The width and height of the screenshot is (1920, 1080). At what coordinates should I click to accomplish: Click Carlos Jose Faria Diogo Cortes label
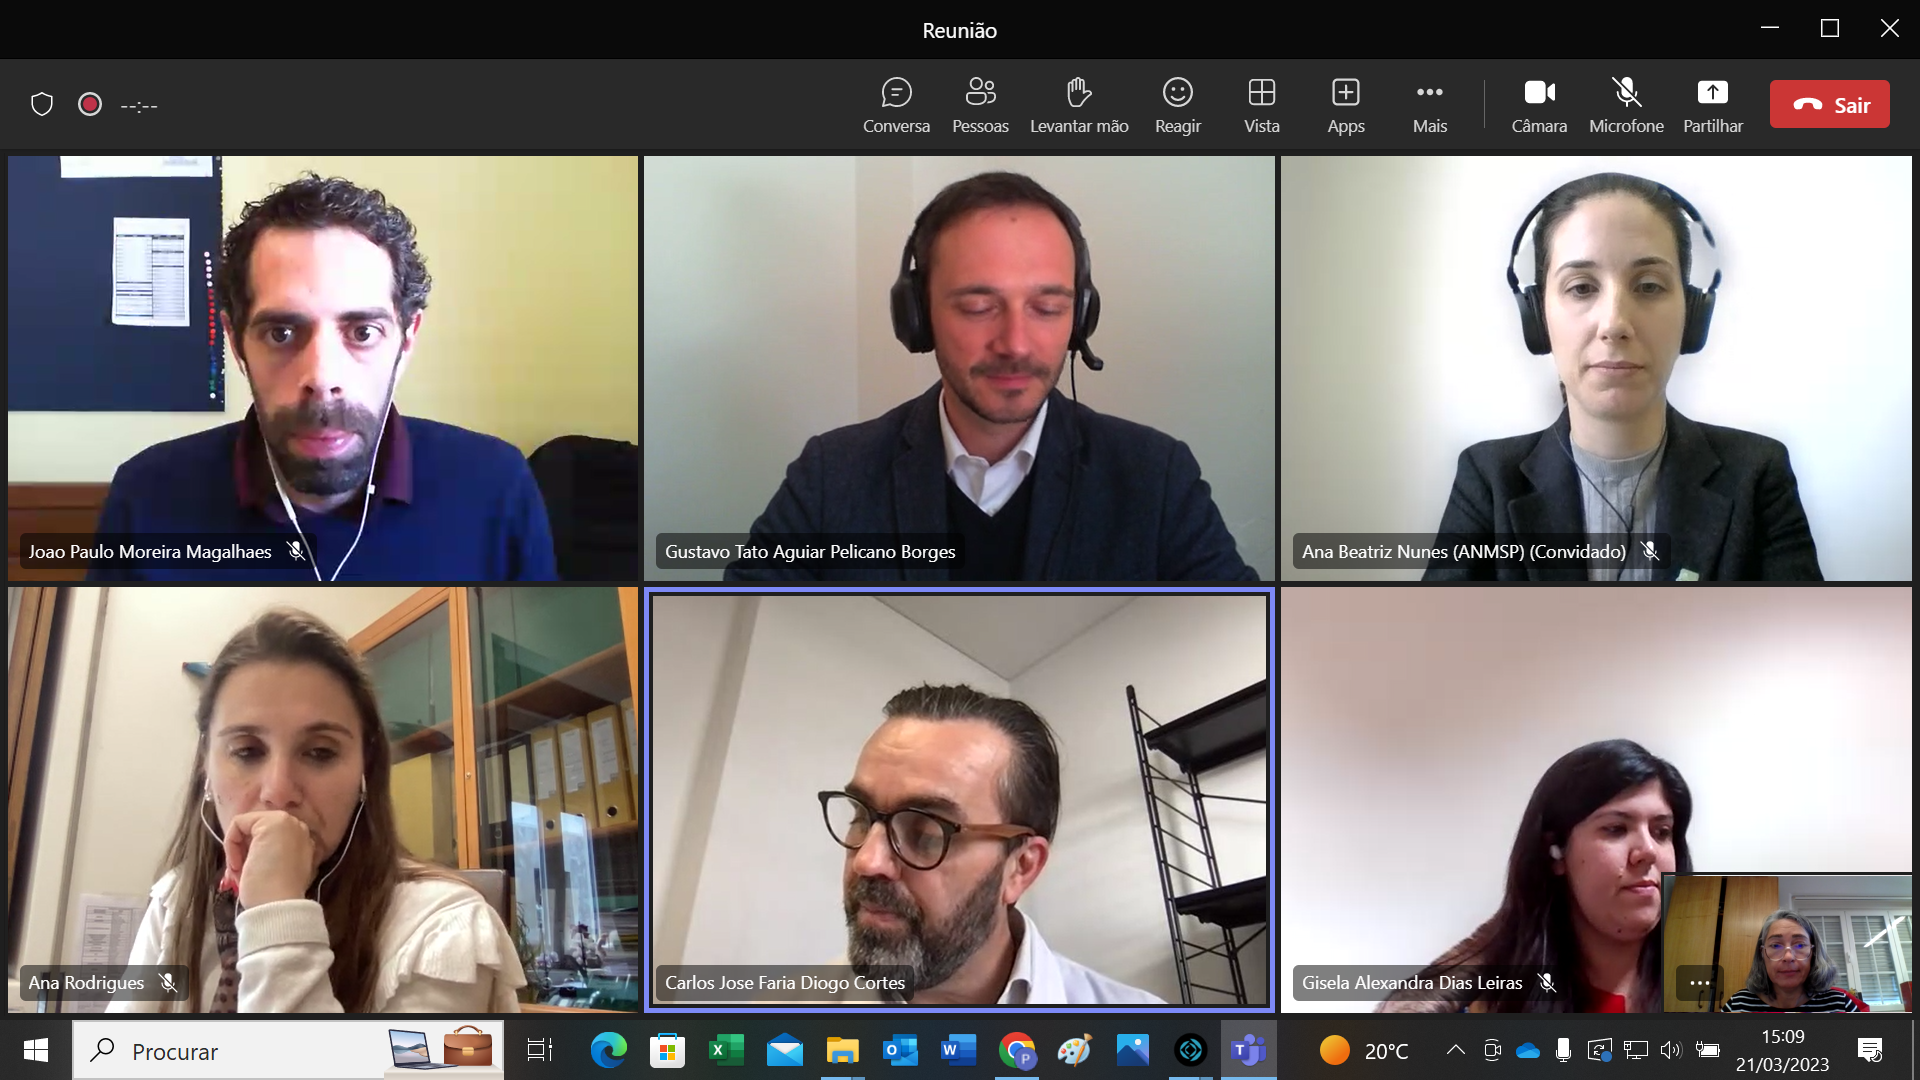(785, 982)
